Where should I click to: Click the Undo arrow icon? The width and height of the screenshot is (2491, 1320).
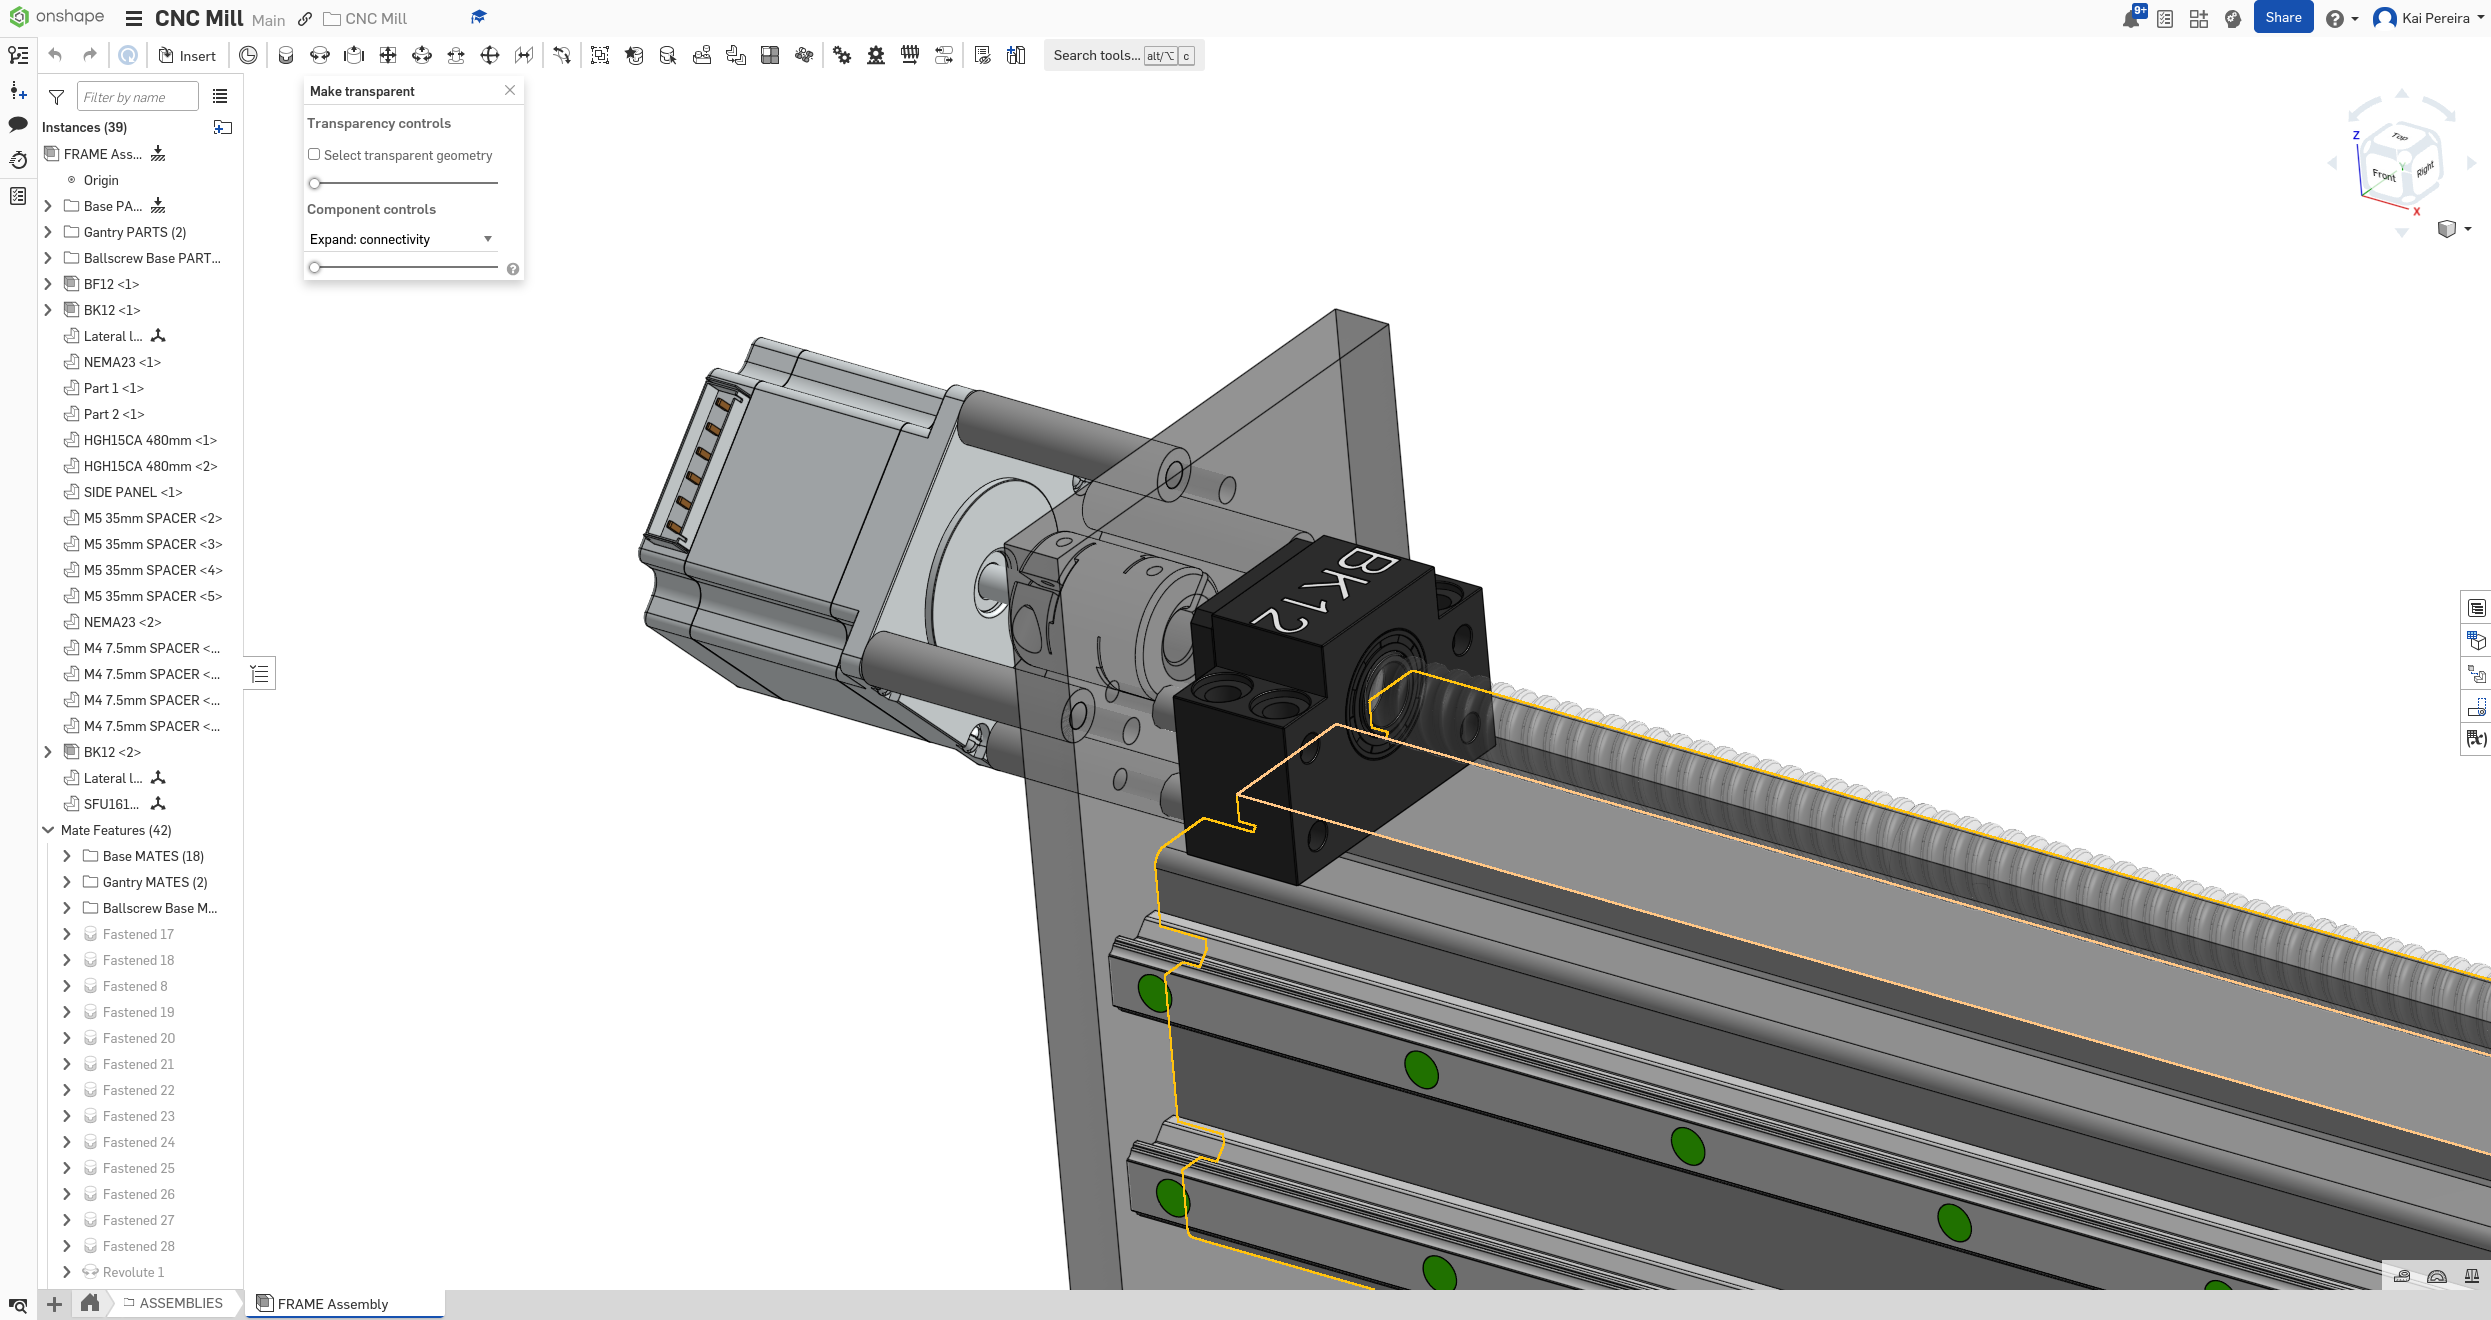pos(55,56)
